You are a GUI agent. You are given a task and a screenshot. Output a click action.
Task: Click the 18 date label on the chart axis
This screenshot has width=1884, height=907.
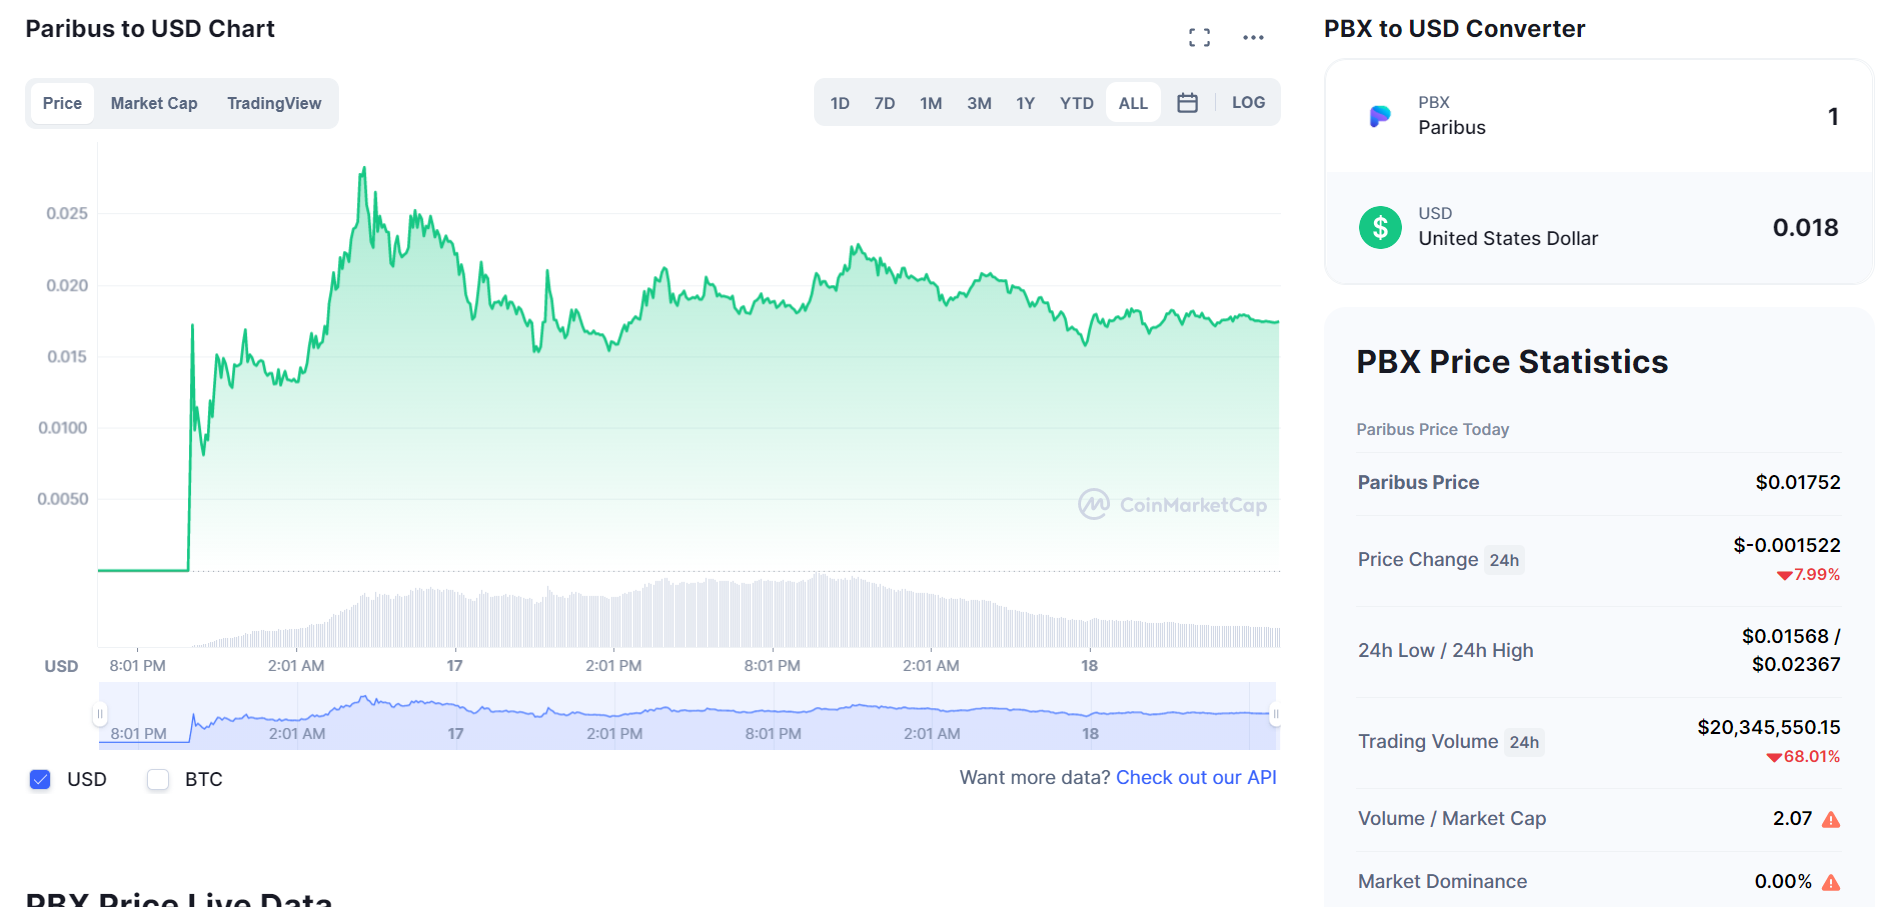[1090, 665]
